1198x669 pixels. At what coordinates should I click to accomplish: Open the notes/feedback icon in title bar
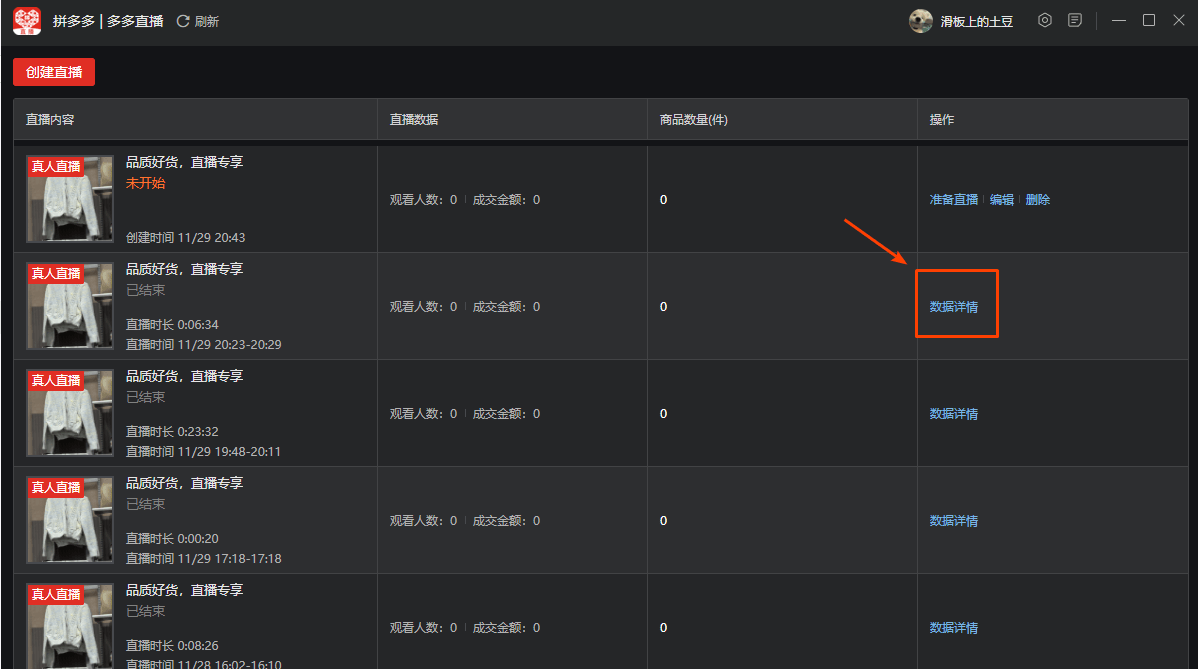coord(1075,20)
